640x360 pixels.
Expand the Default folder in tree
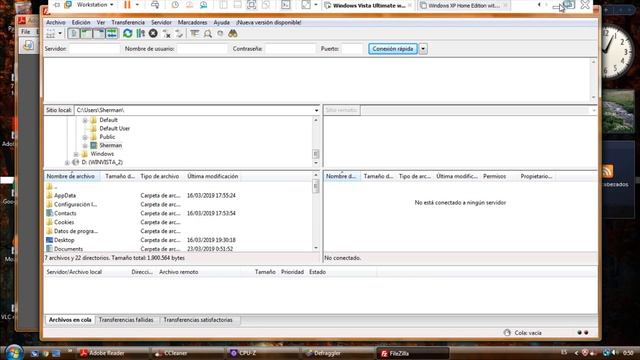(85, 120)
